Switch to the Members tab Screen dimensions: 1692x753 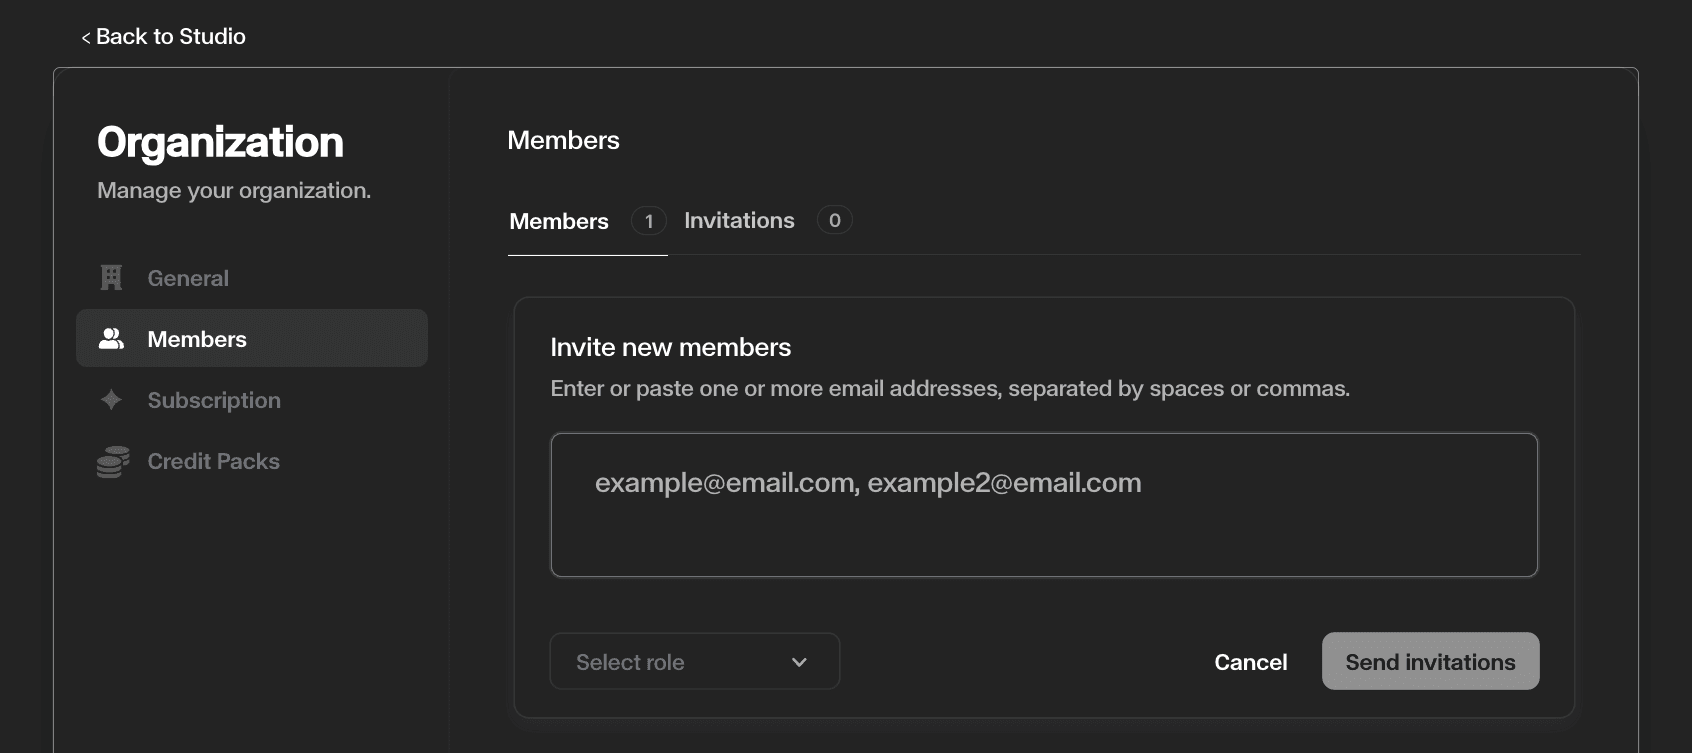click(x=558, y=221)
